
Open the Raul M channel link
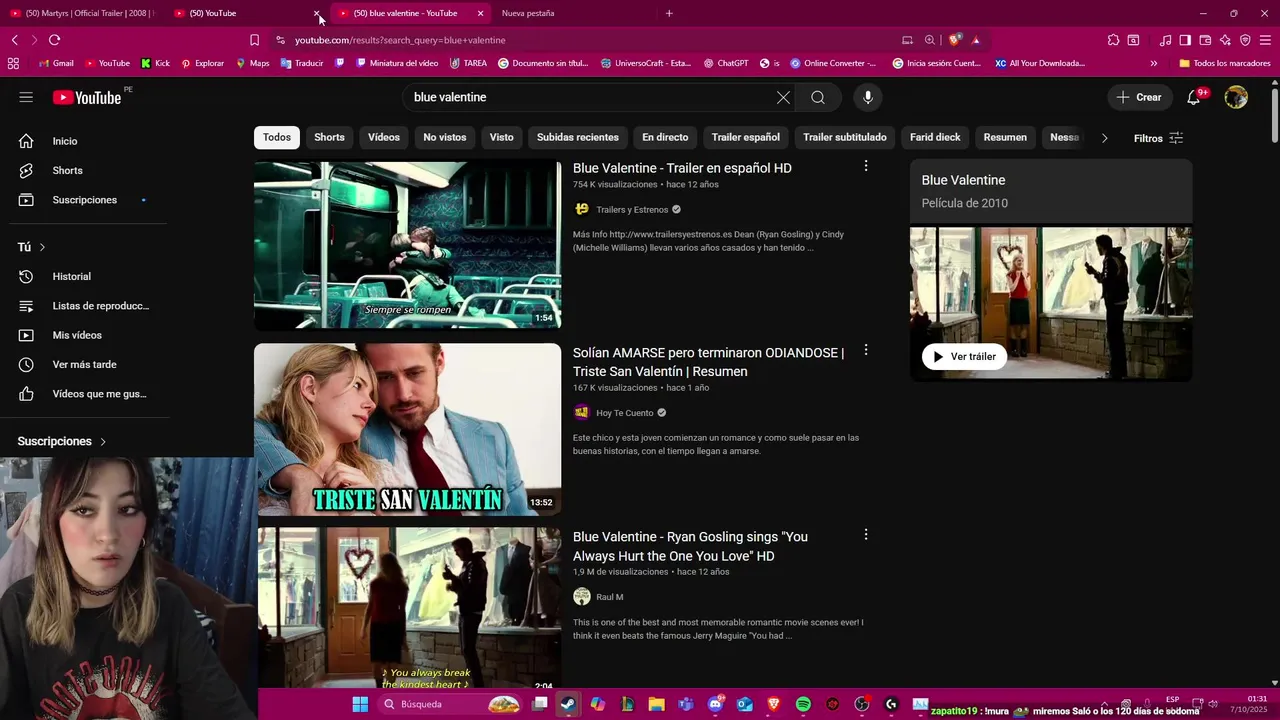(x=609, y=597)
